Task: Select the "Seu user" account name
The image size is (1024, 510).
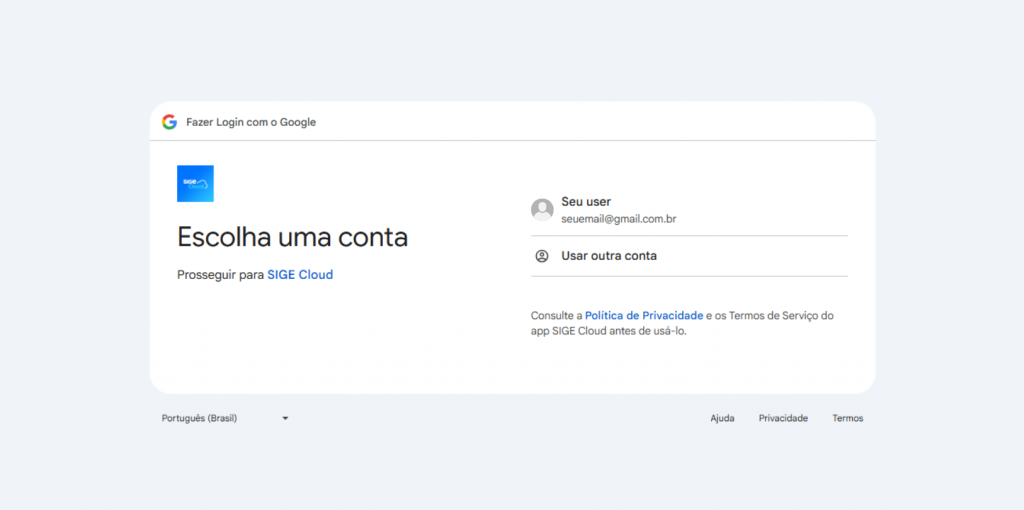Action: [x=586, y=202]
